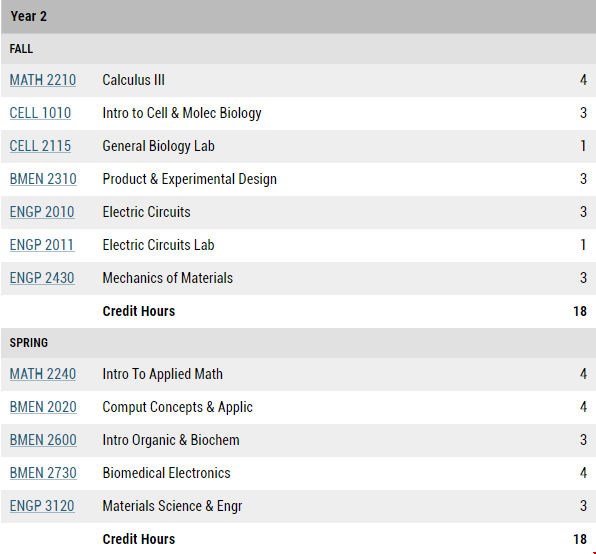The image size is (596, 554).
Task: Open the MATH 2210 course link
Action: click(x=43, y=80)
